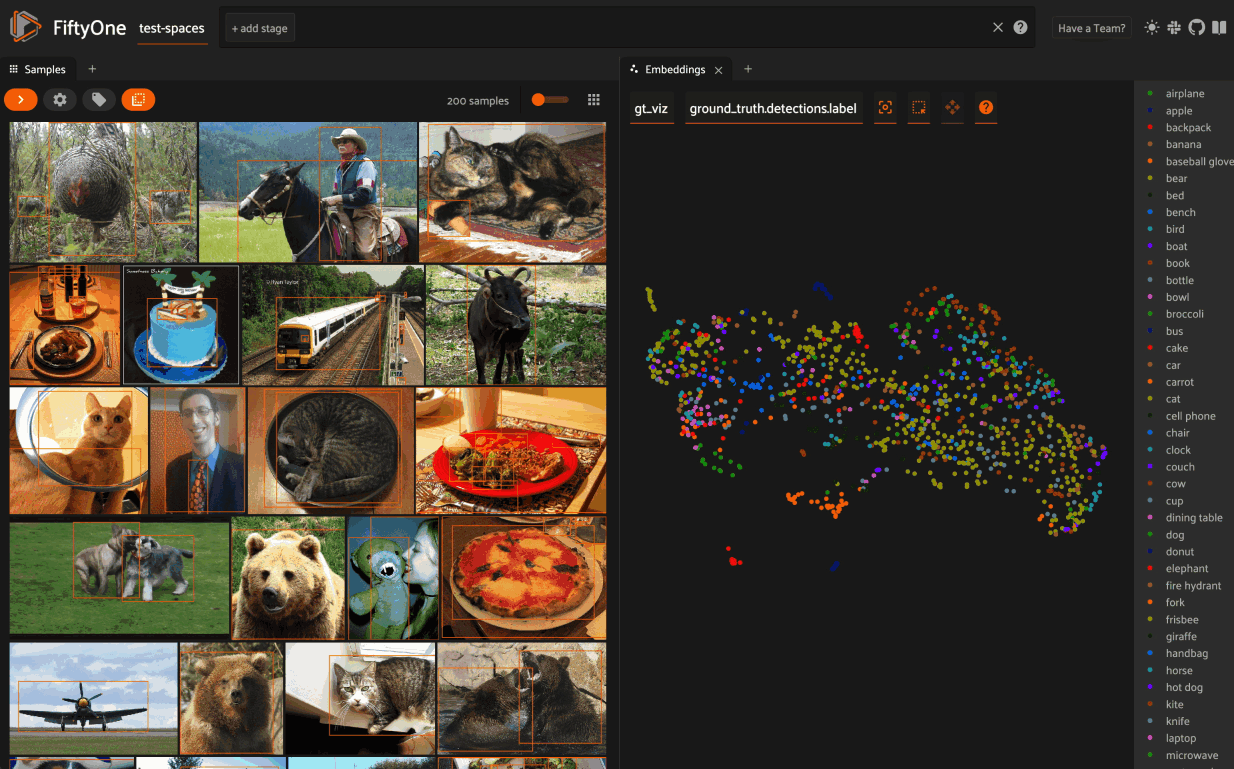Toggle the cake legend entry
Image resolution: width=1234 pixels, height=769 pixels.
pos(1176,349)
